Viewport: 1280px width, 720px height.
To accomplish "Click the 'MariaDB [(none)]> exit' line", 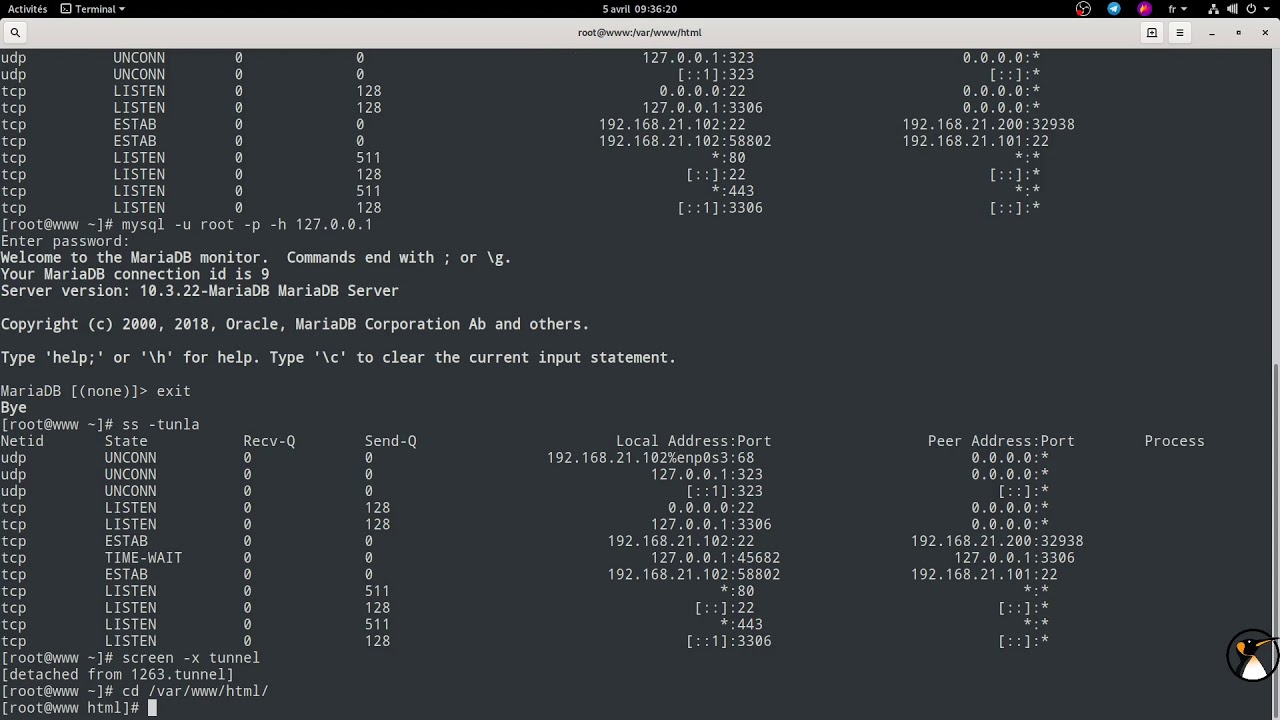I will pos(95,391).
